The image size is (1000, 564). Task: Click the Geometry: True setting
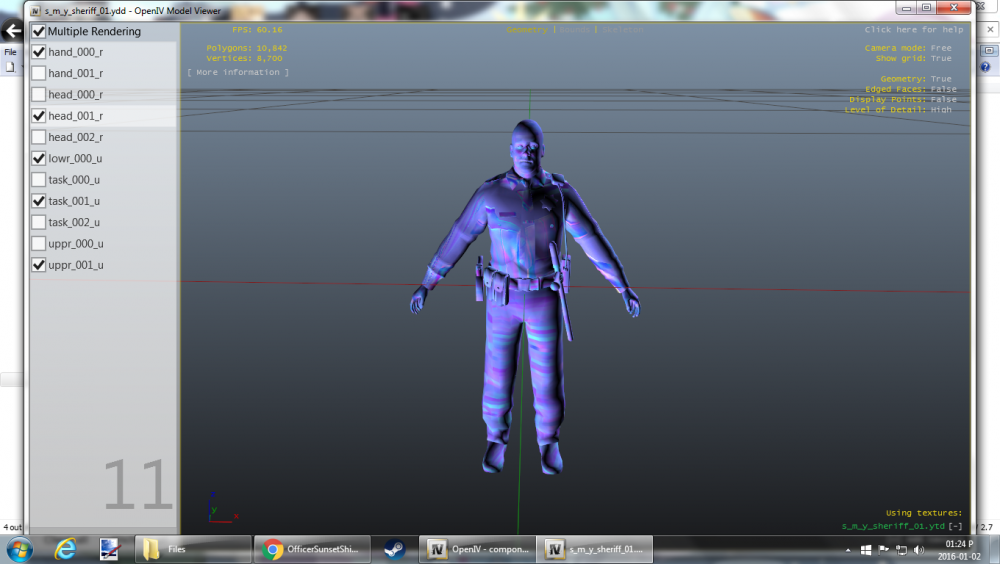(x=916, y=79)
